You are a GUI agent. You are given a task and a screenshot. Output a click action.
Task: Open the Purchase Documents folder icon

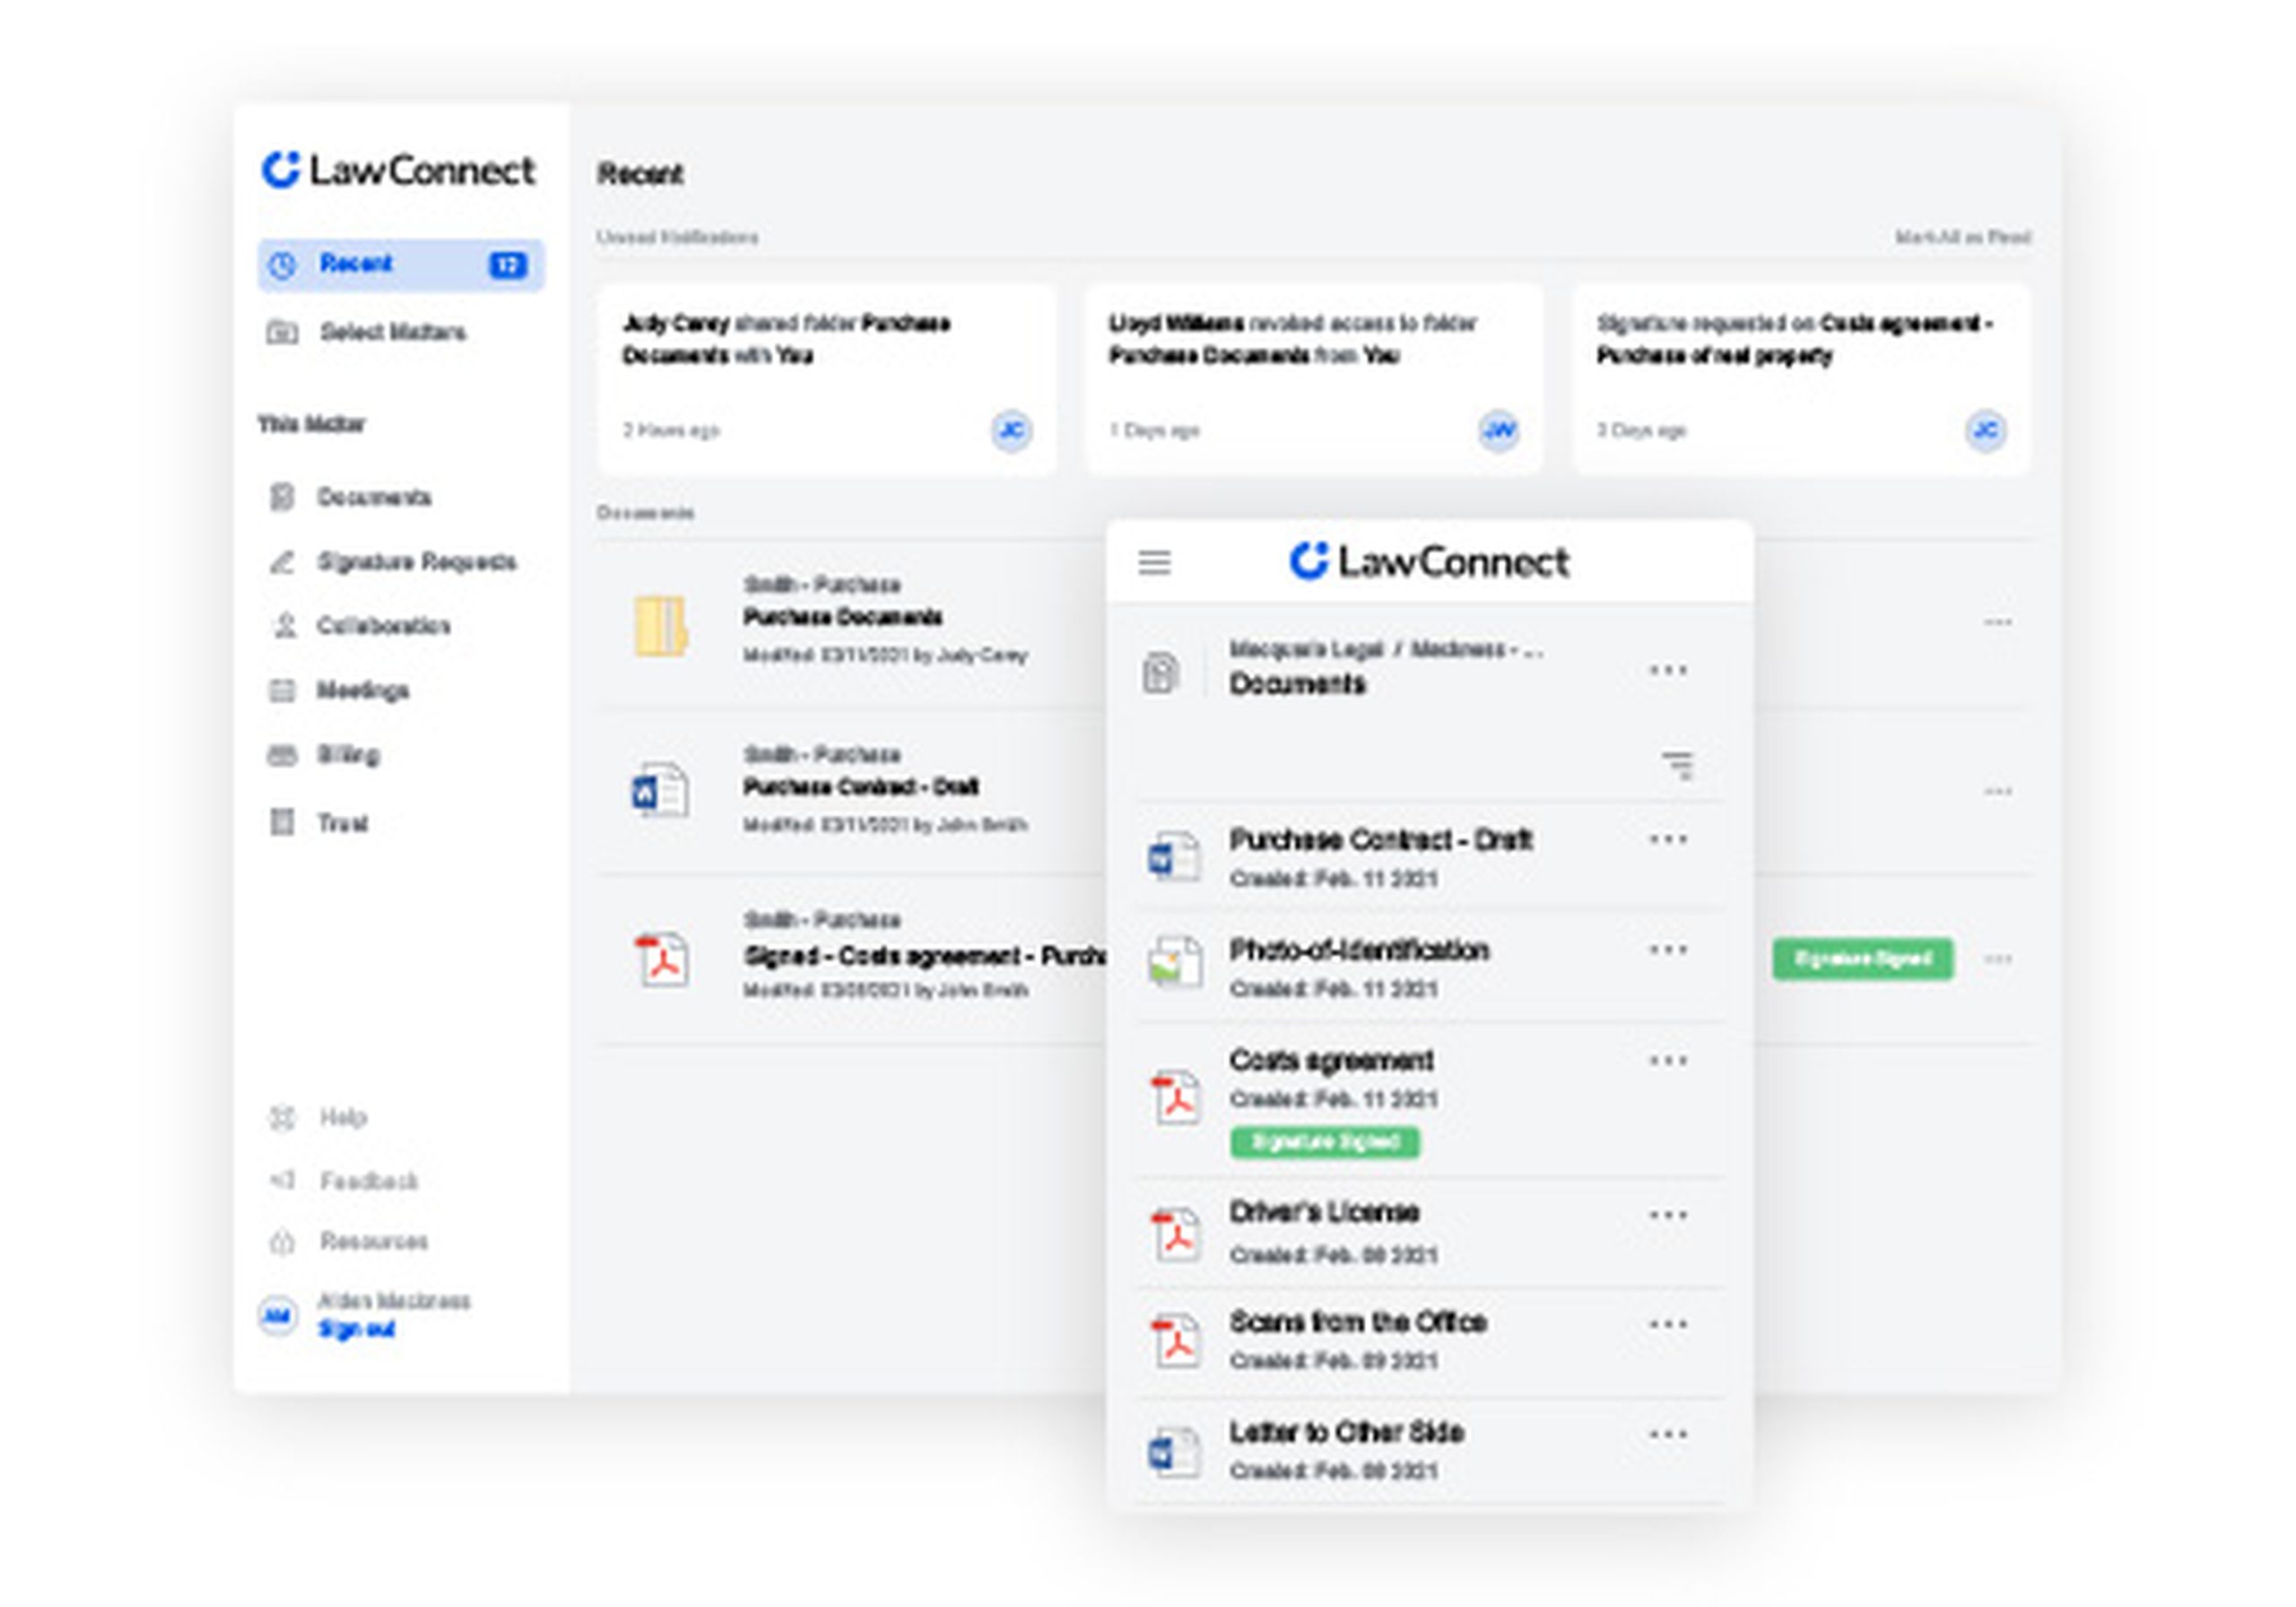tap(661, 626)
